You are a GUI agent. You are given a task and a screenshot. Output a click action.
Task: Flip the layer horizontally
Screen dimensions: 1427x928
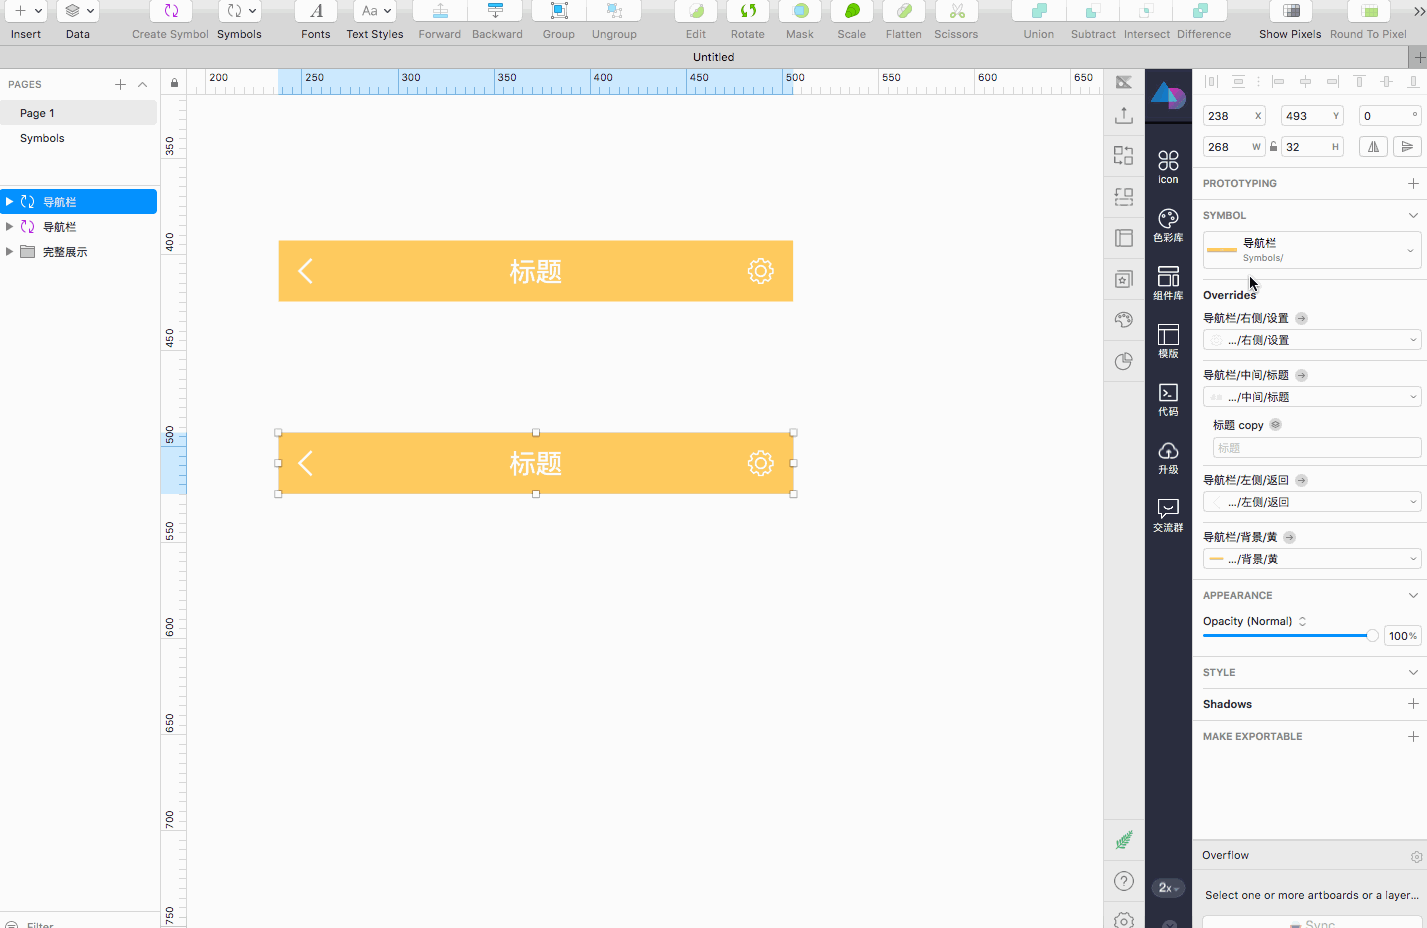coord(1373,146)
